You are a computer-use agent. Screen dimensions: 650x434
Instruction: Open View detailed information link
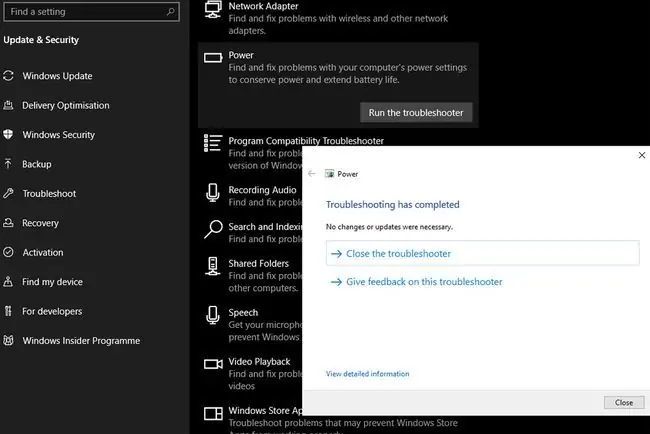[367, 373]
